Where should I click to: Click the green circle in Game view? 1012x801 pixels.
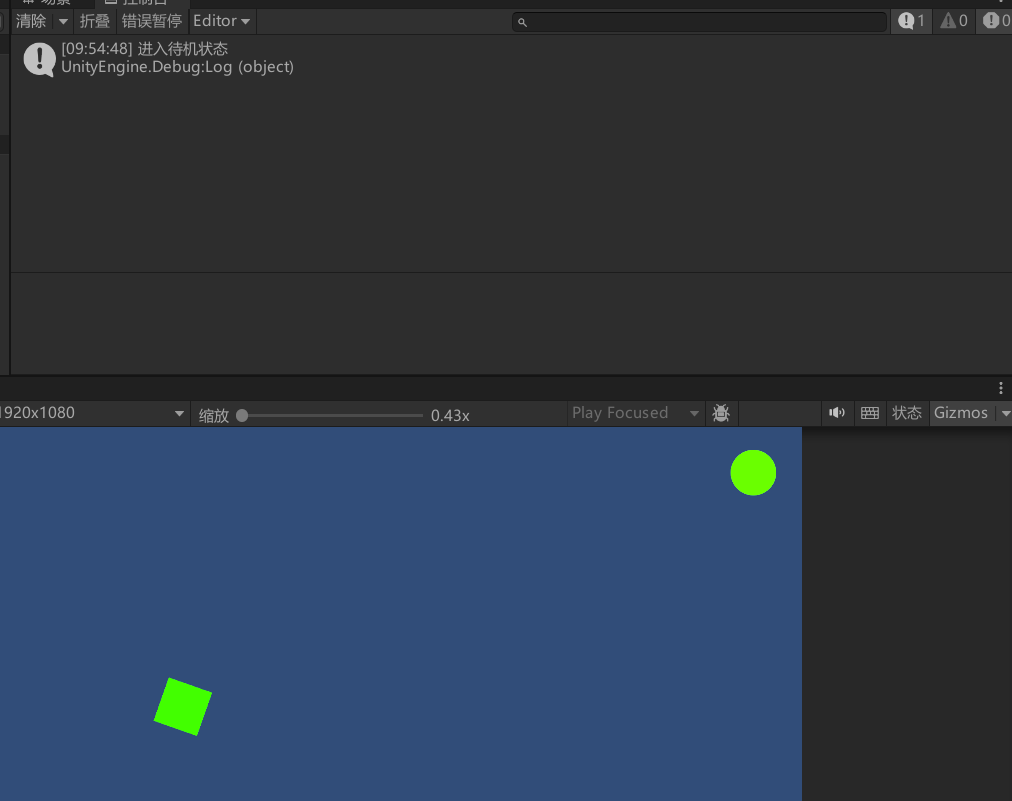click(753, 473)
